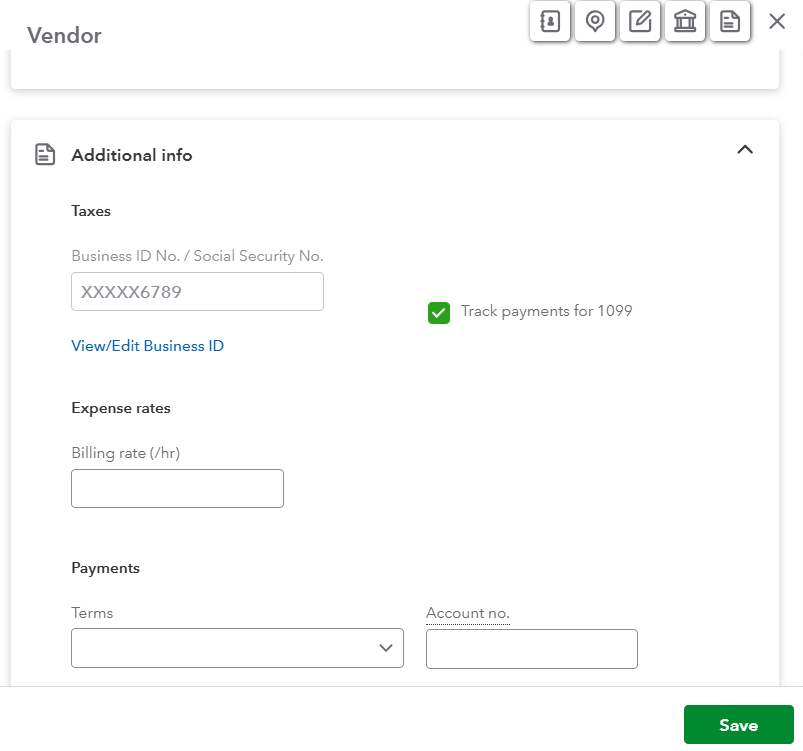
Task: Click the Vendor panel title
Action: (x=64, y=35)
